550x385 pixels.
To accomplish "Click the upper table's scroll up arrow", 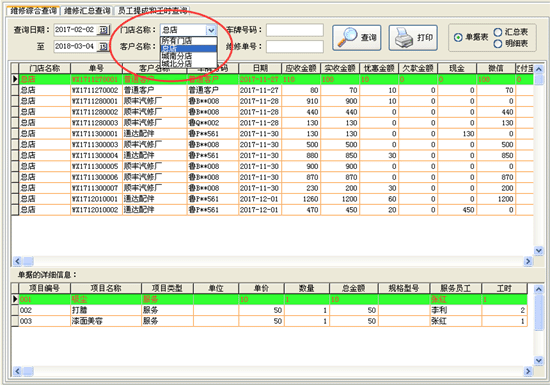I will tap(539, 69).
